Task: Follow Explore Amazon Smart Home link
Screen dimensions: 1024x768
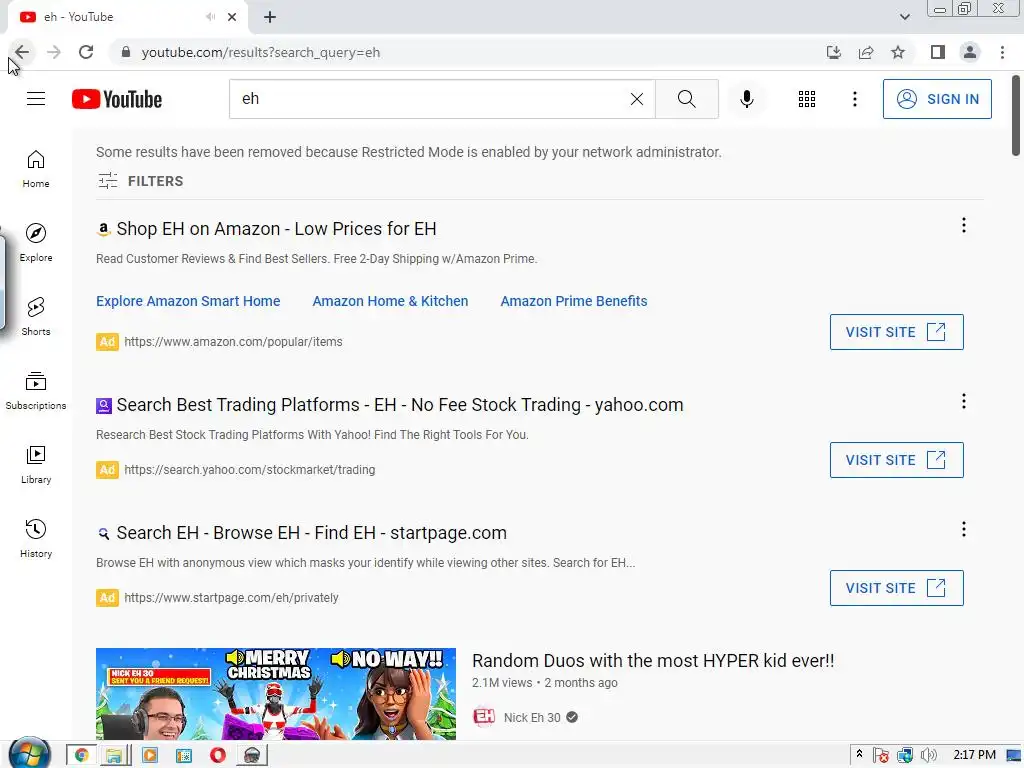Action: coord(188,301)
